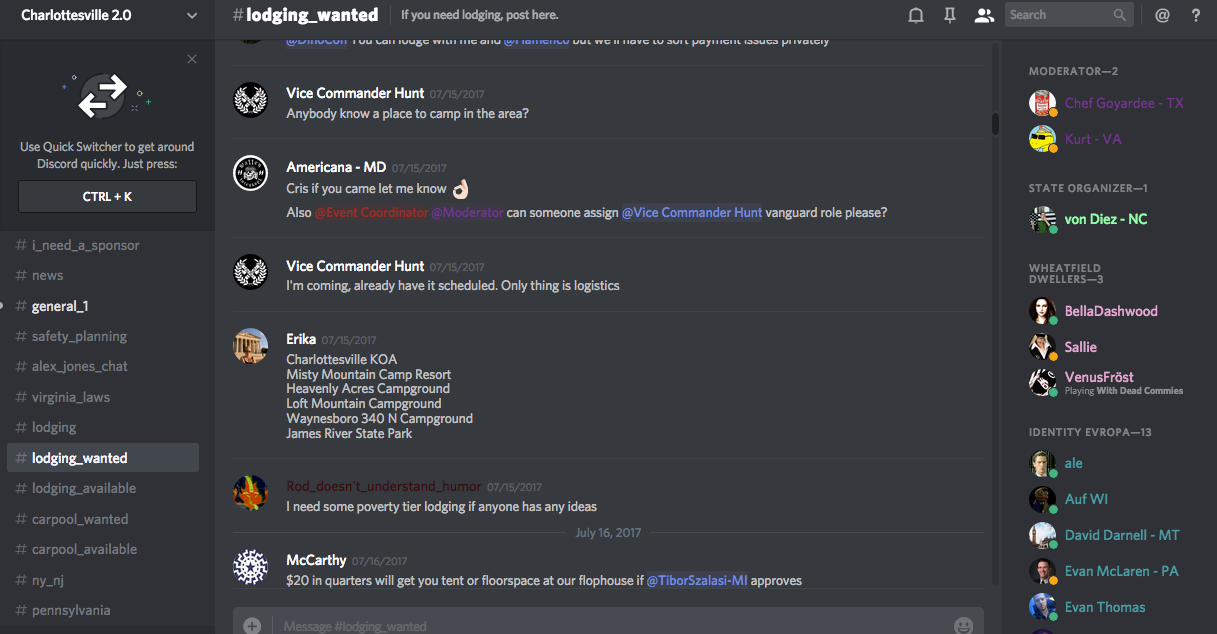Screen dimensions: 1217x634
Task: Open recent mentions
Action: (1162, 15)
